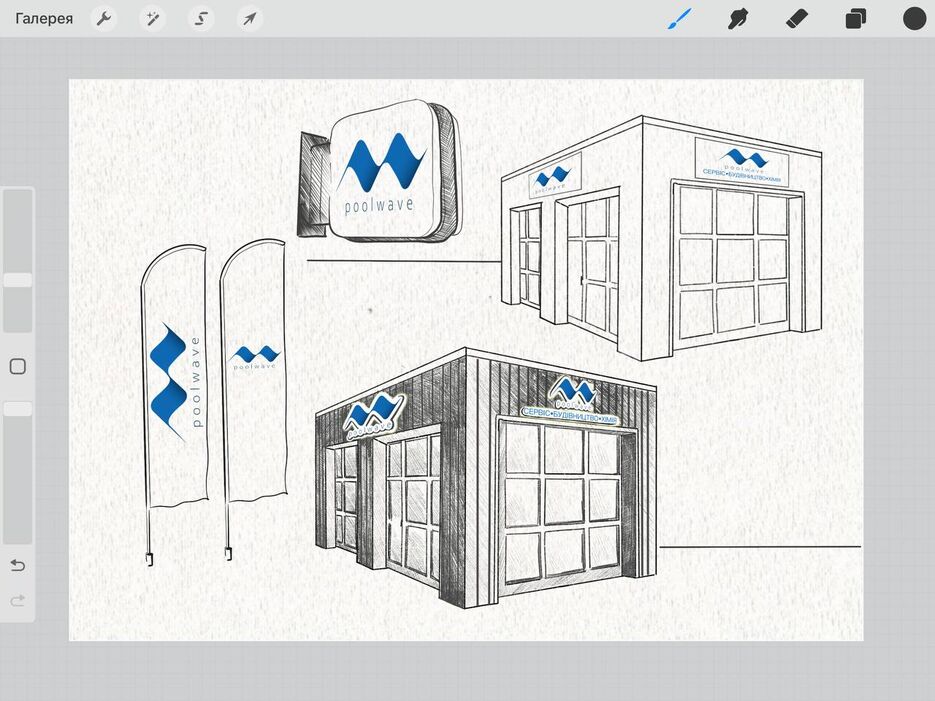
Task: Adjust brush size slider handle
Action: [x=18, y=280]
